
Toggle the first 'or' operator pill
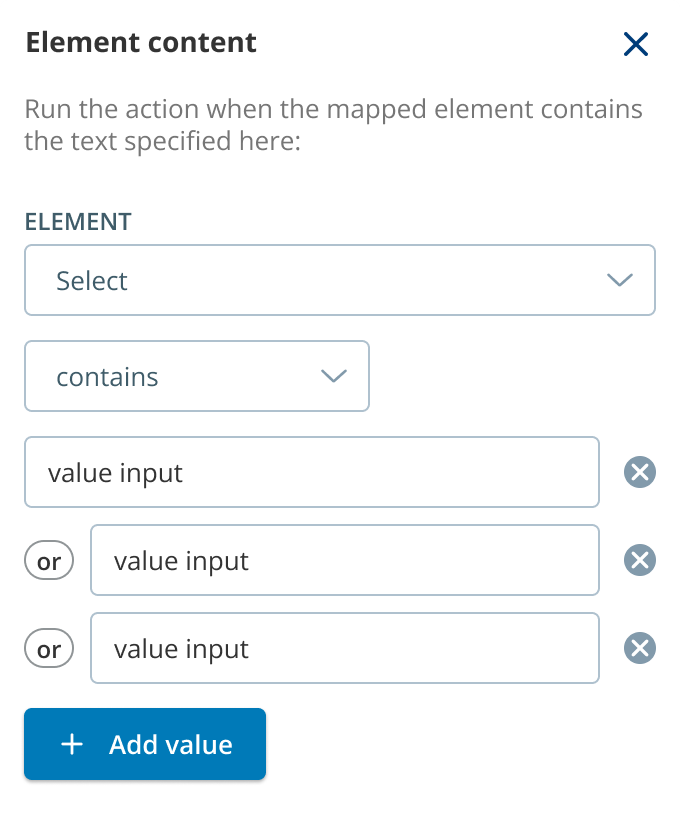tap(49, 560)
